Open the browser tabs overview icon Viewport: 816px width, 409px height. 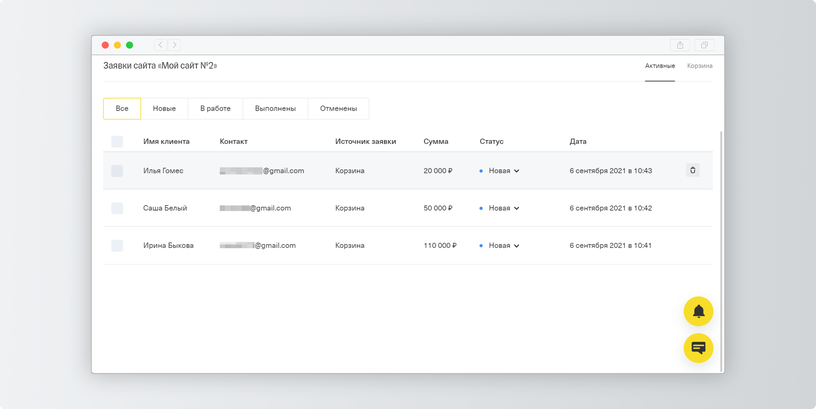click(704, 45)
